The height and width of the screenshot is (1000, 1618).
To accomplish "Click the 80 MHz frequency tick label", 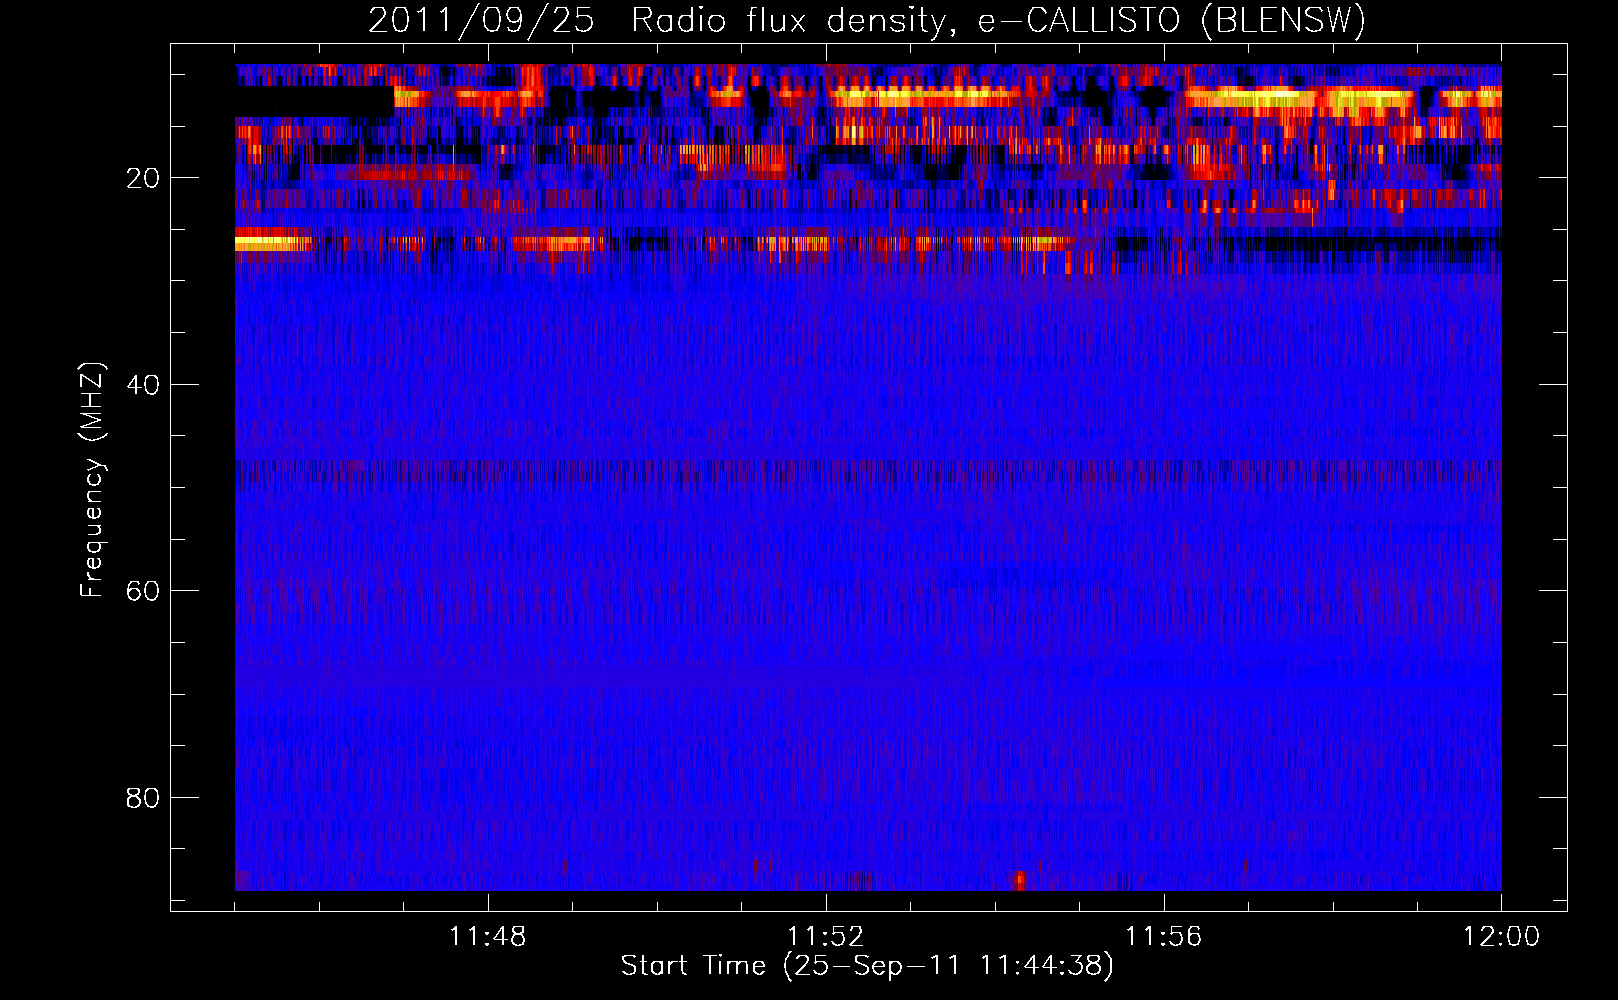I will 144,798.
